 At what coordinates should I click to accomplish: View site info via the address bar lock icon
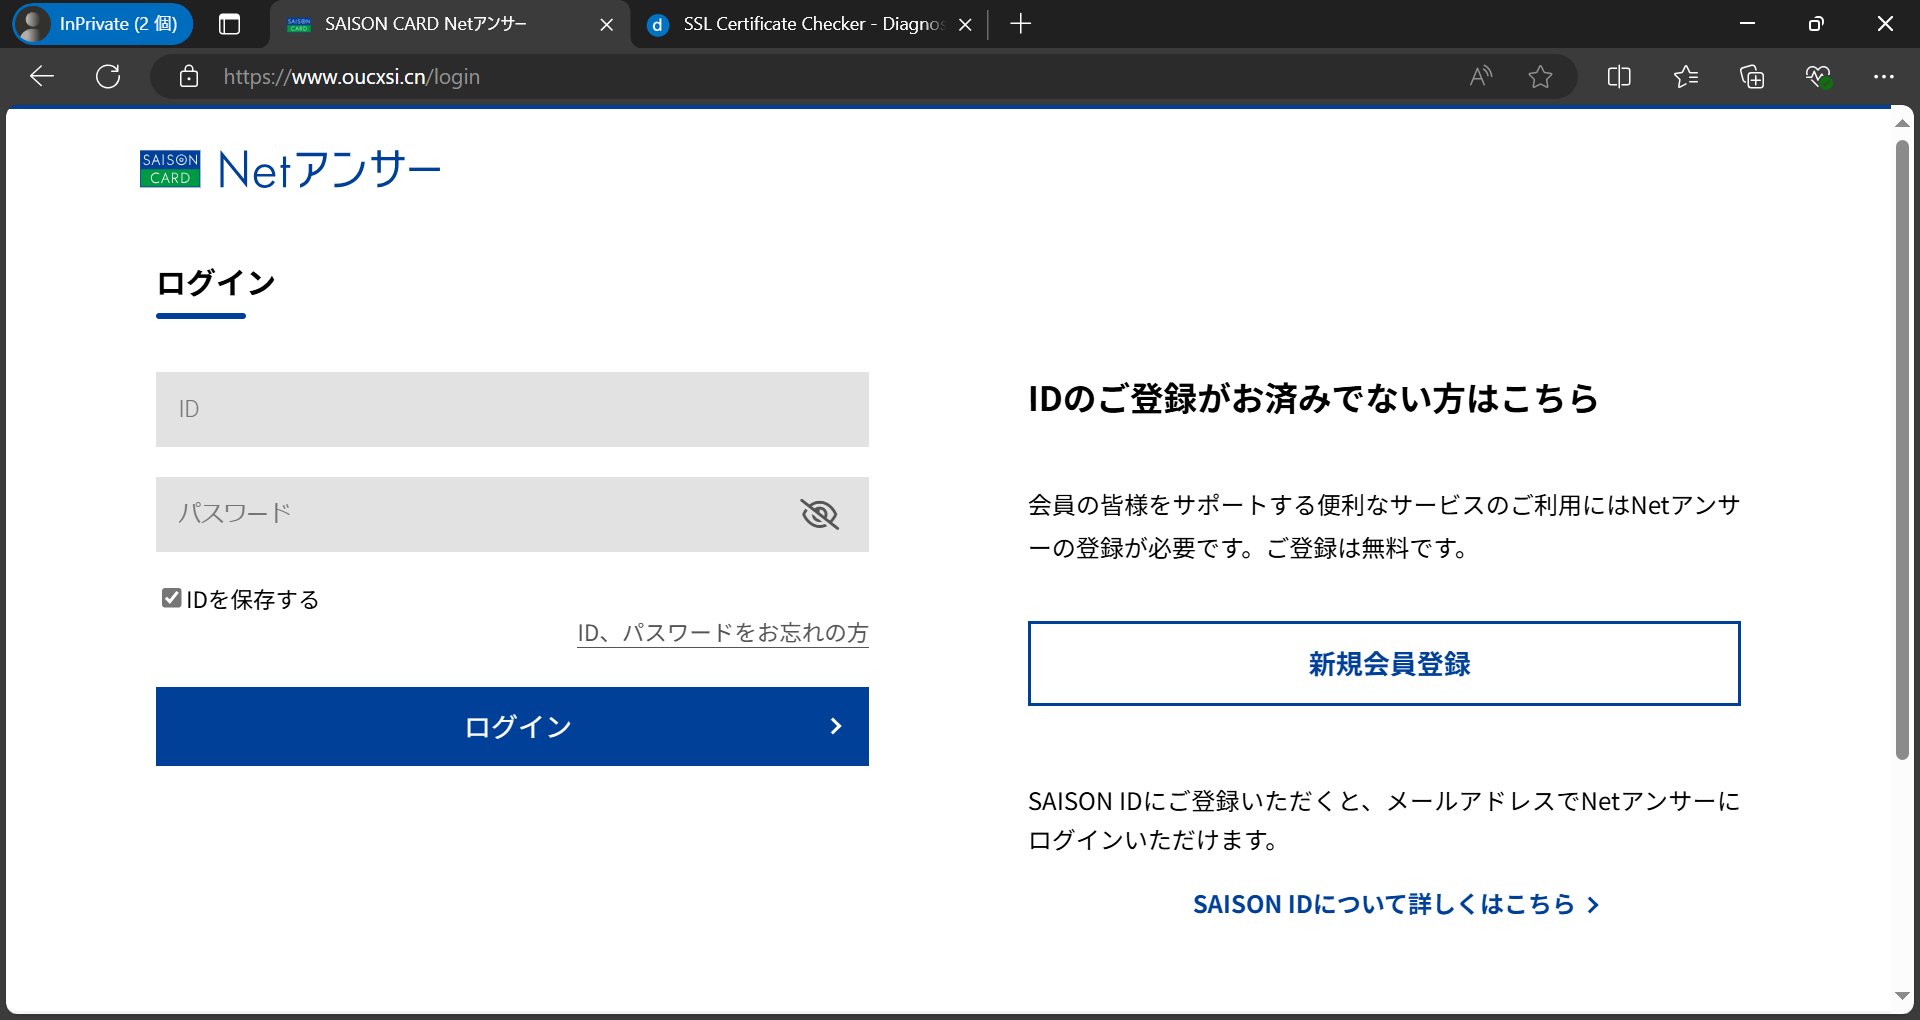click(x=189, y=77)
